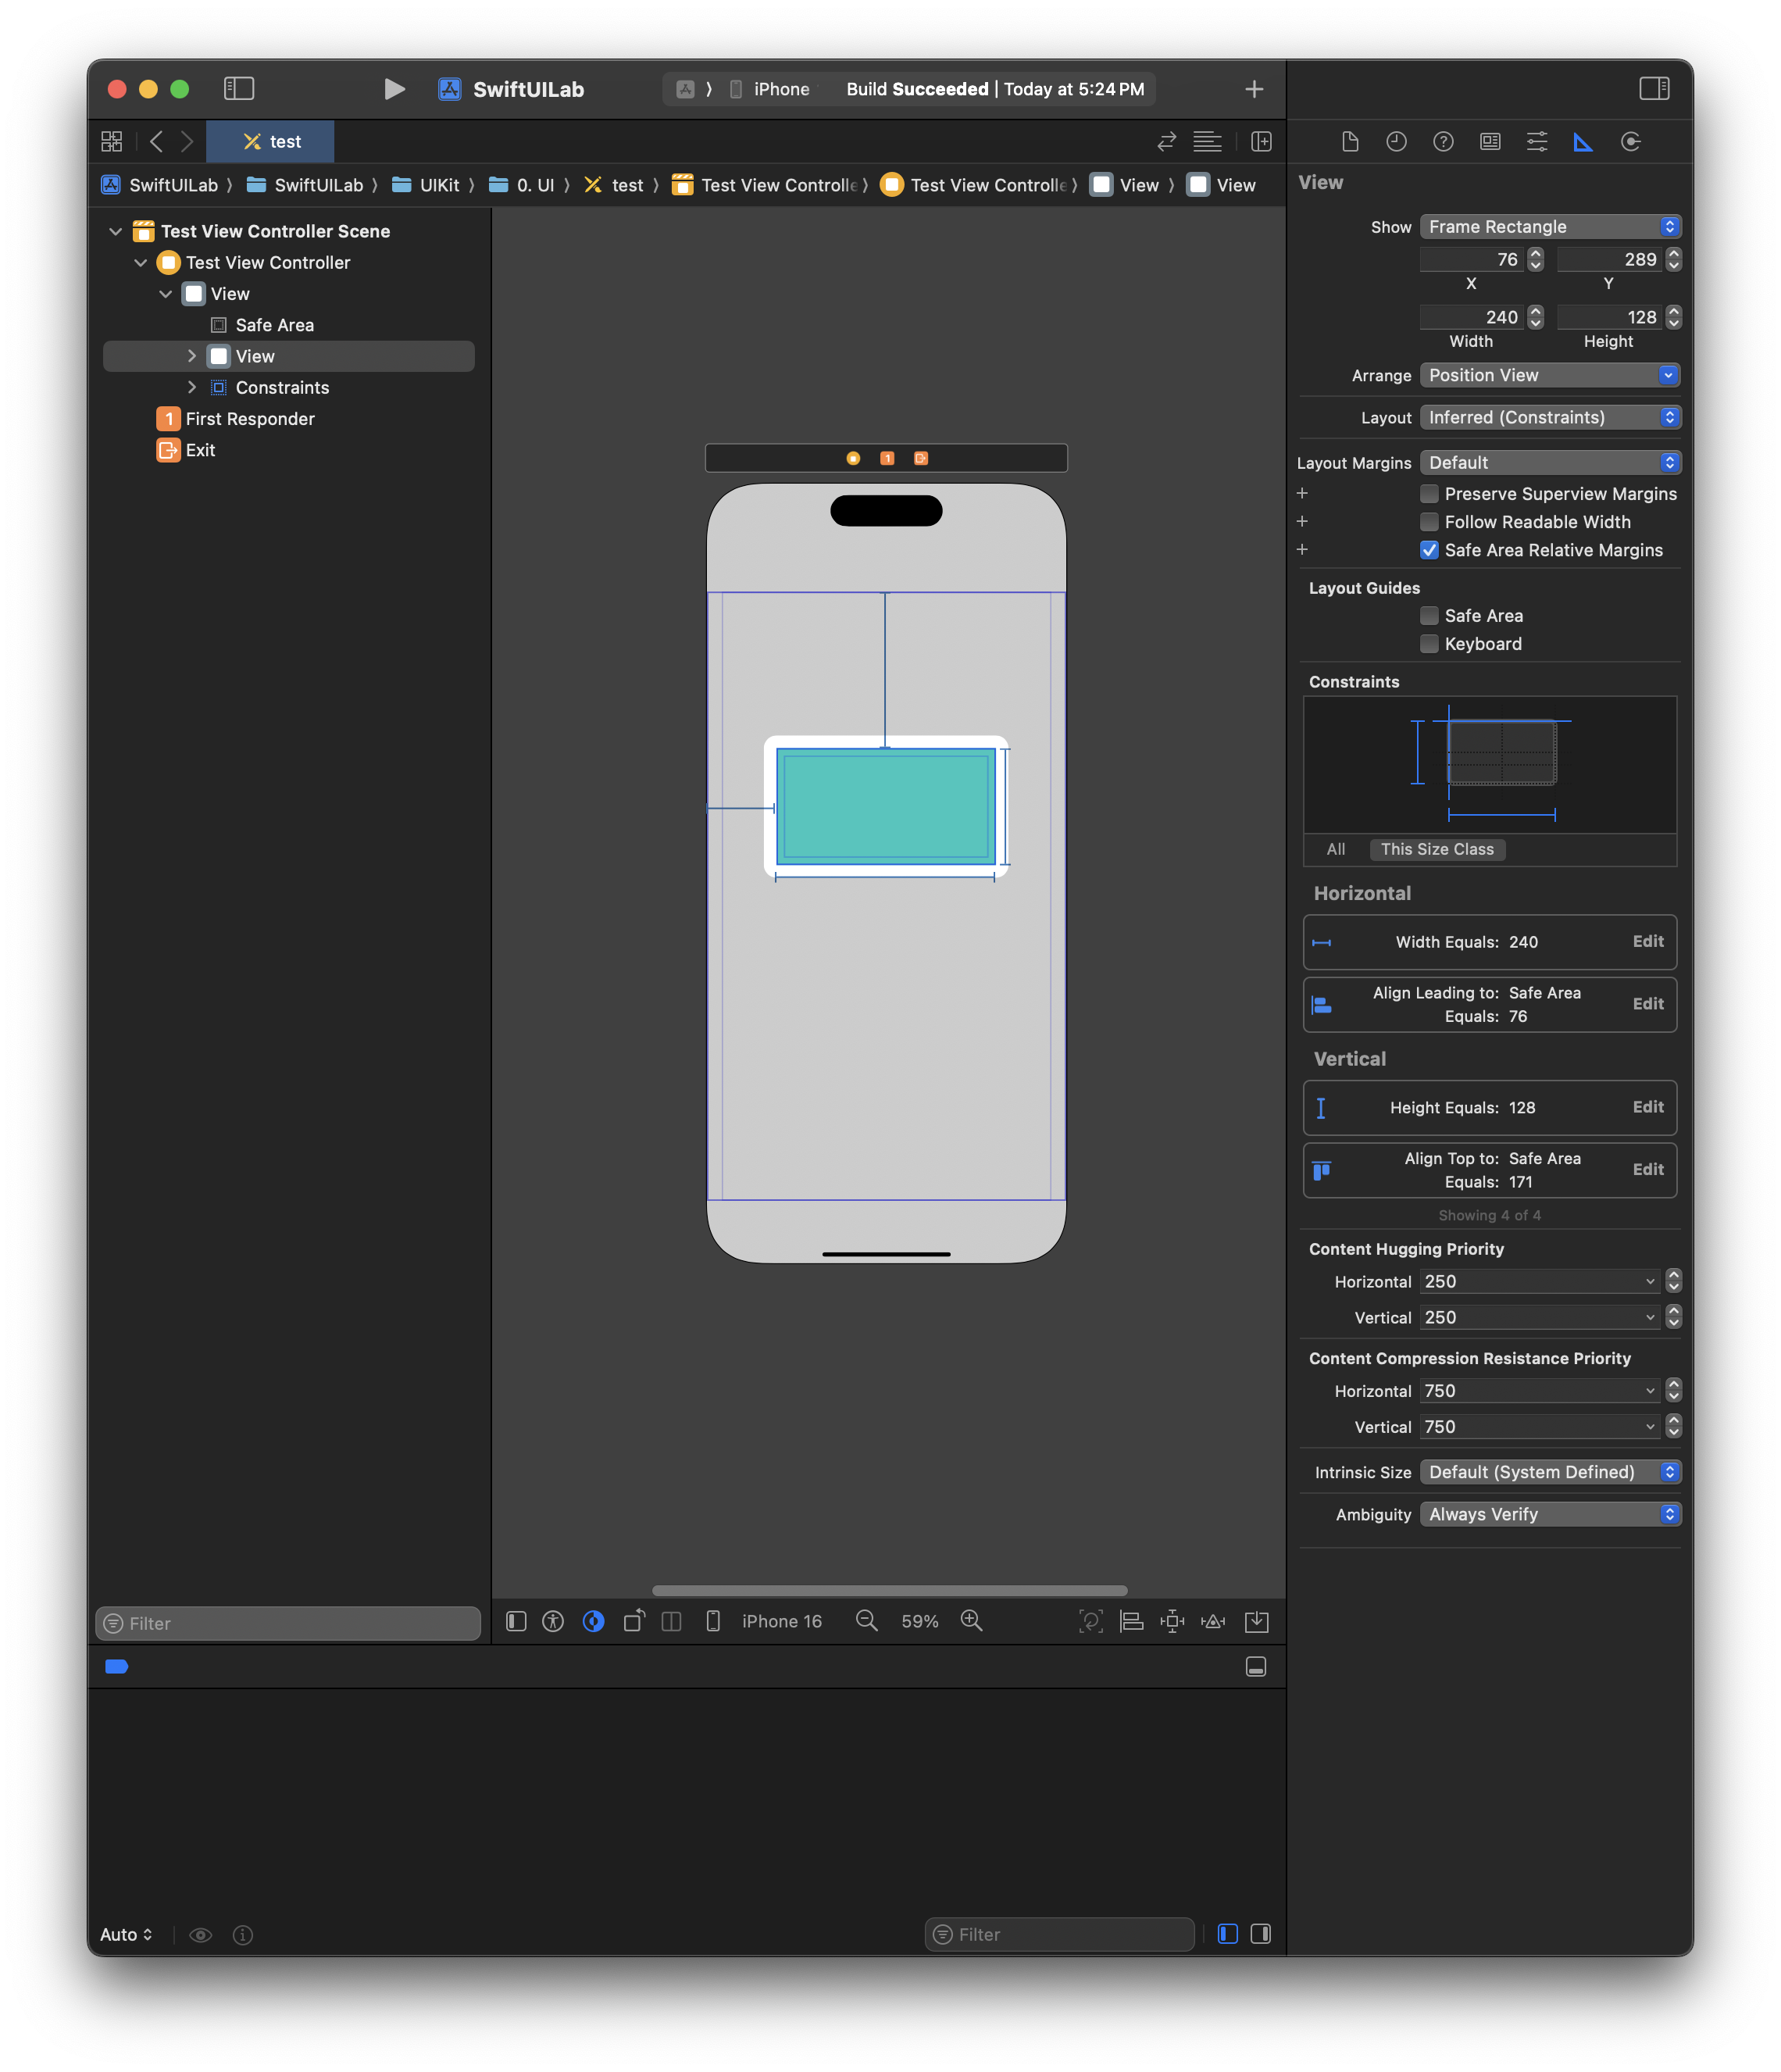Click the UIKit breadcrumb item
This screenshot has height=2072, width=1781.
[426, 185]
